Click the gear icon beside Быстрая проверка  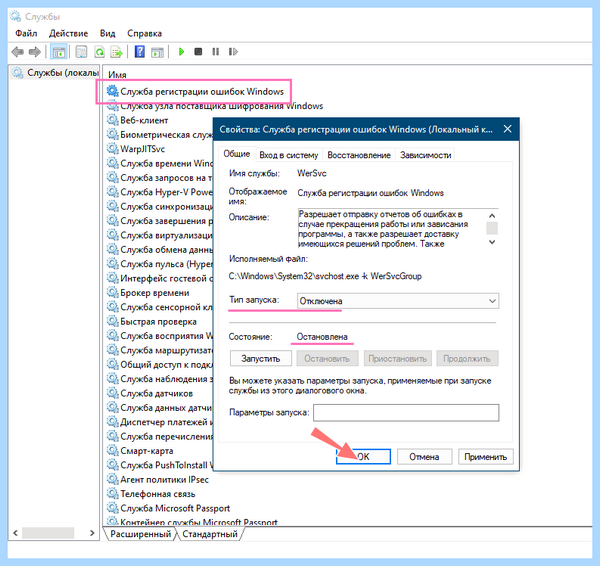[112, 321]
